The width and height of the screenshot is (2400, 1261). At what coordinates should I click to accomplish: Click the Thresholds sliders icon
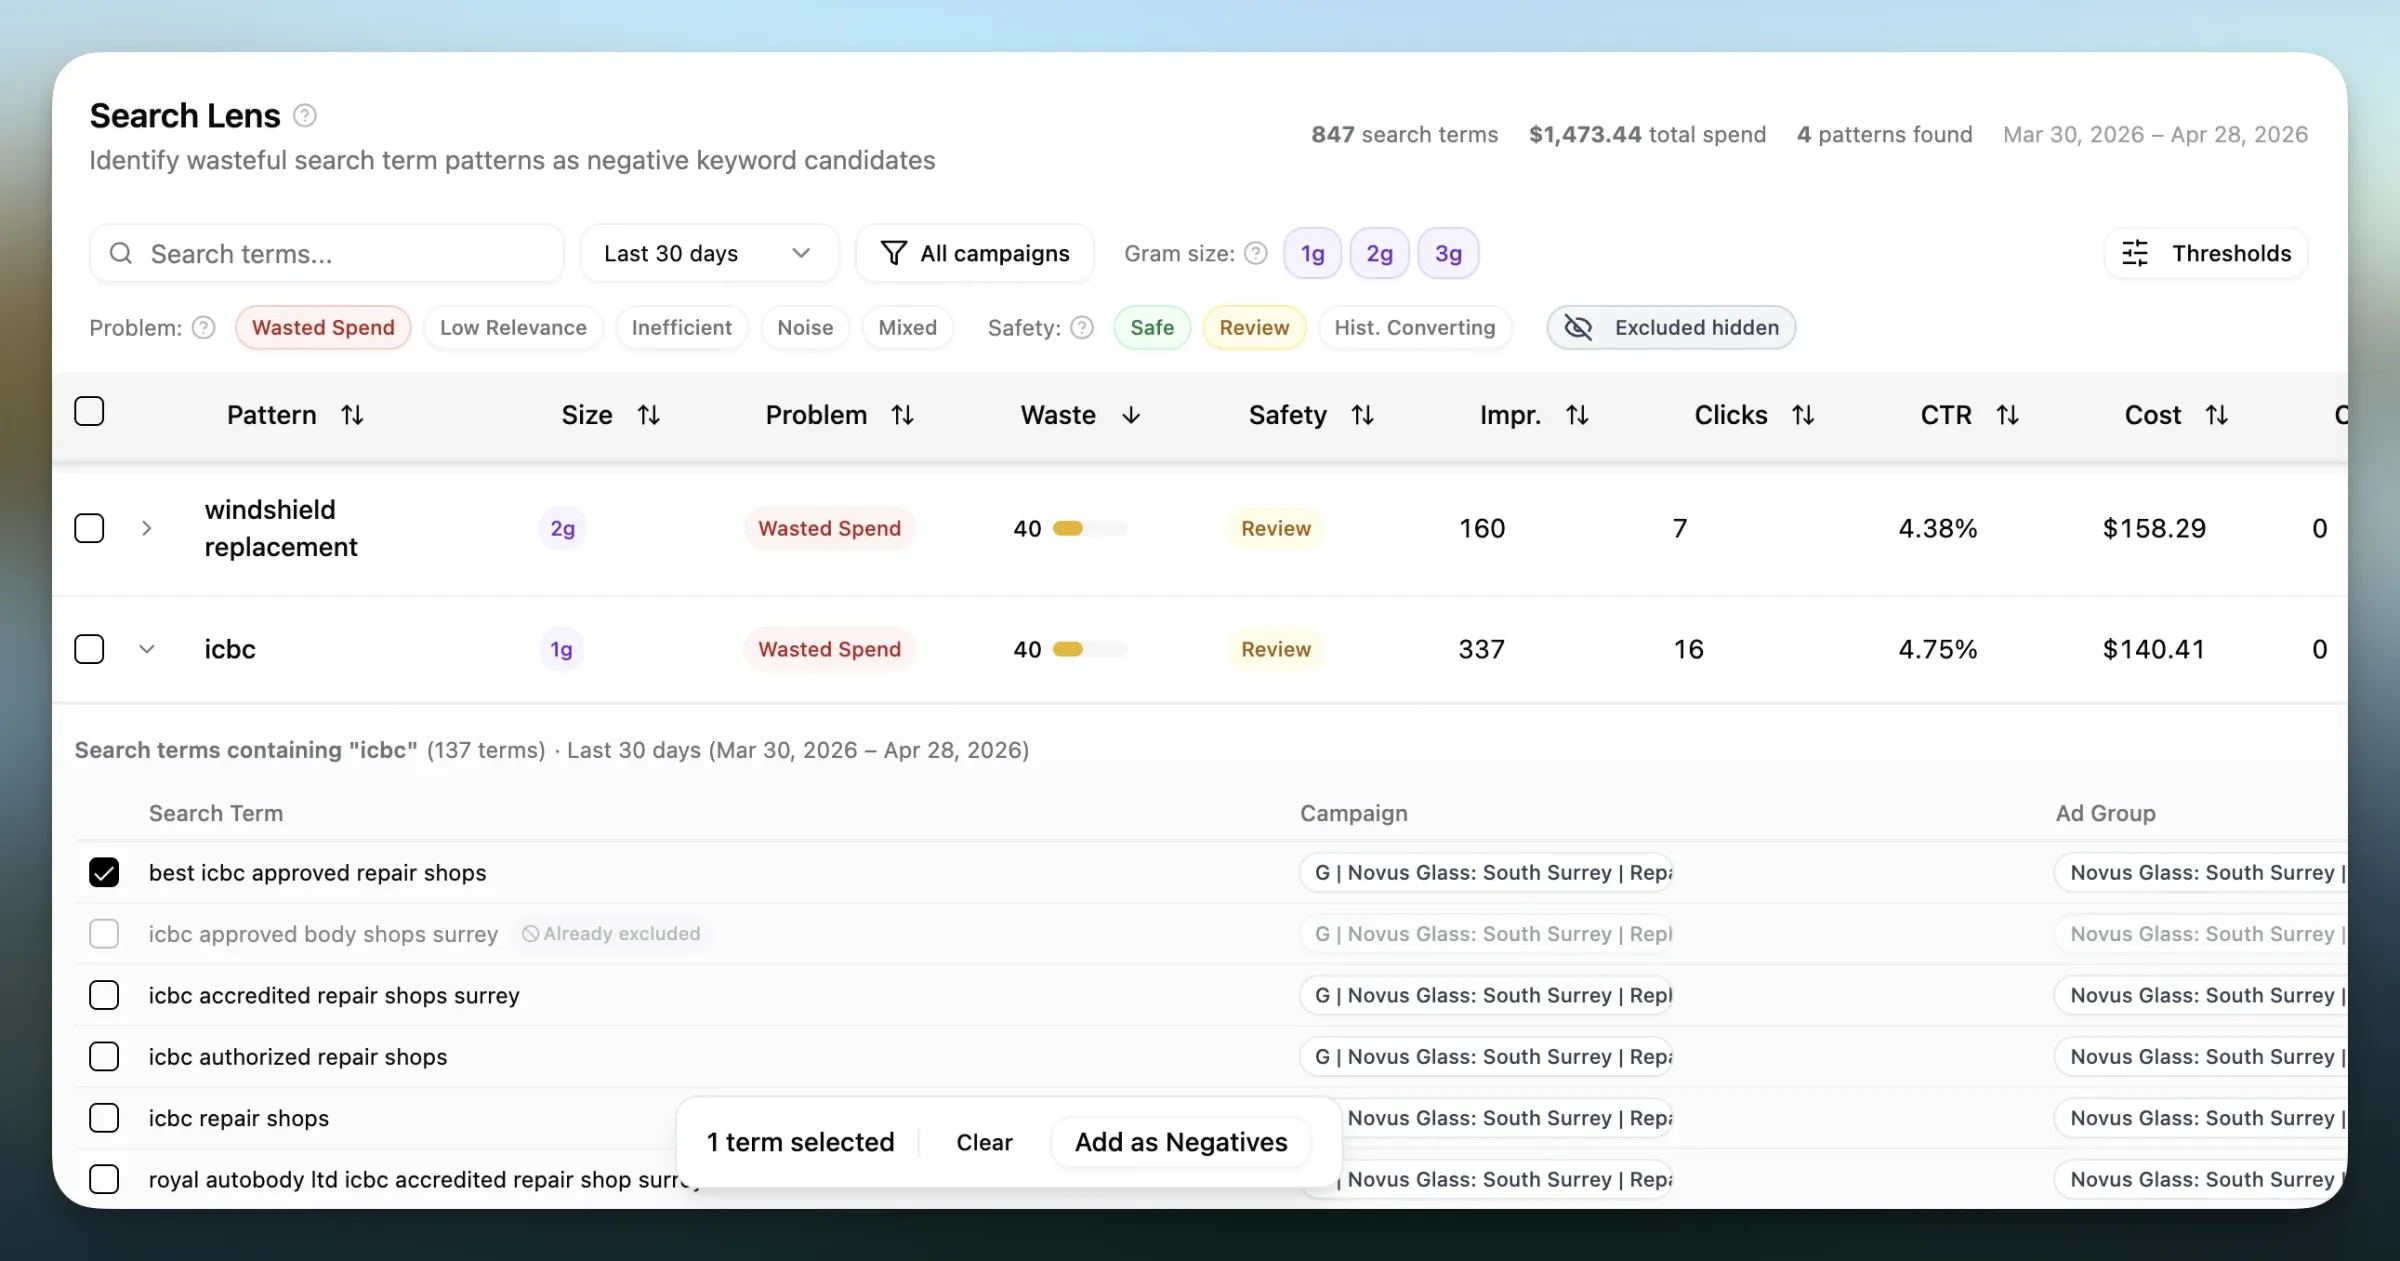pyautogui.click(x=2135, y=253)
